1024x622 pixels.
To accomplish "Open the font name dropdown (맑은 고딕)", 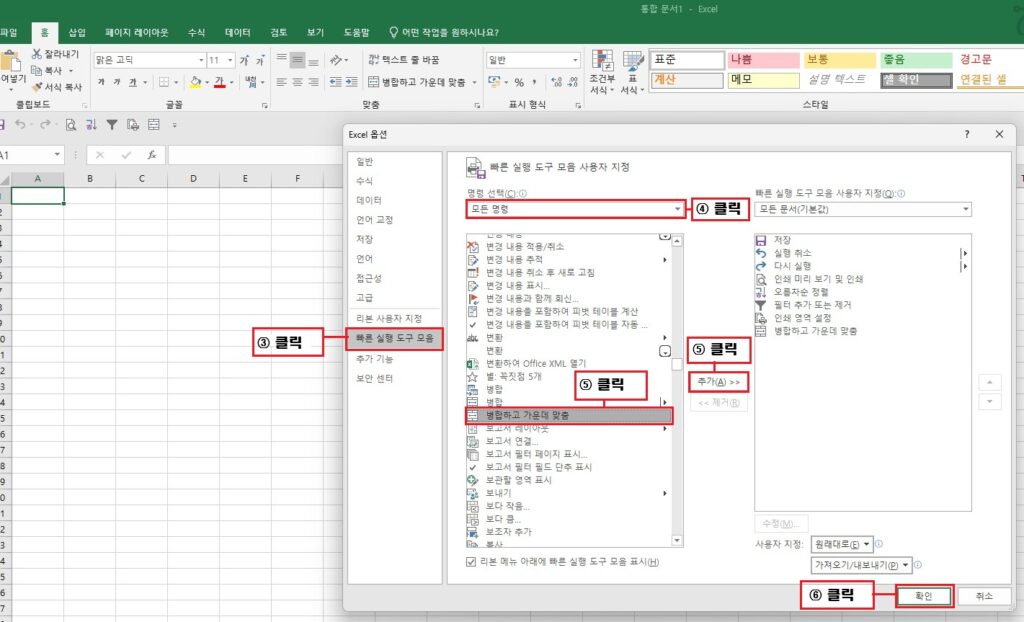I will (201, 60).
